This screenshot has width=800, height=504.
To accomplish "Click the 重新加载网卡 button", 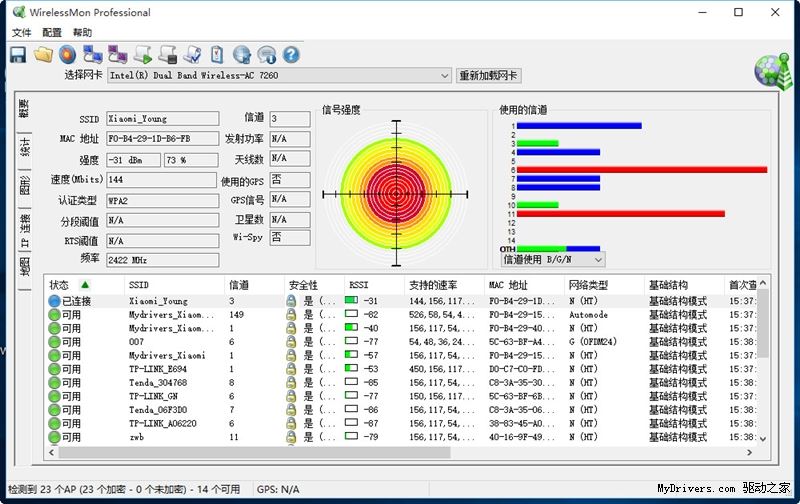I will click(488, 75).
